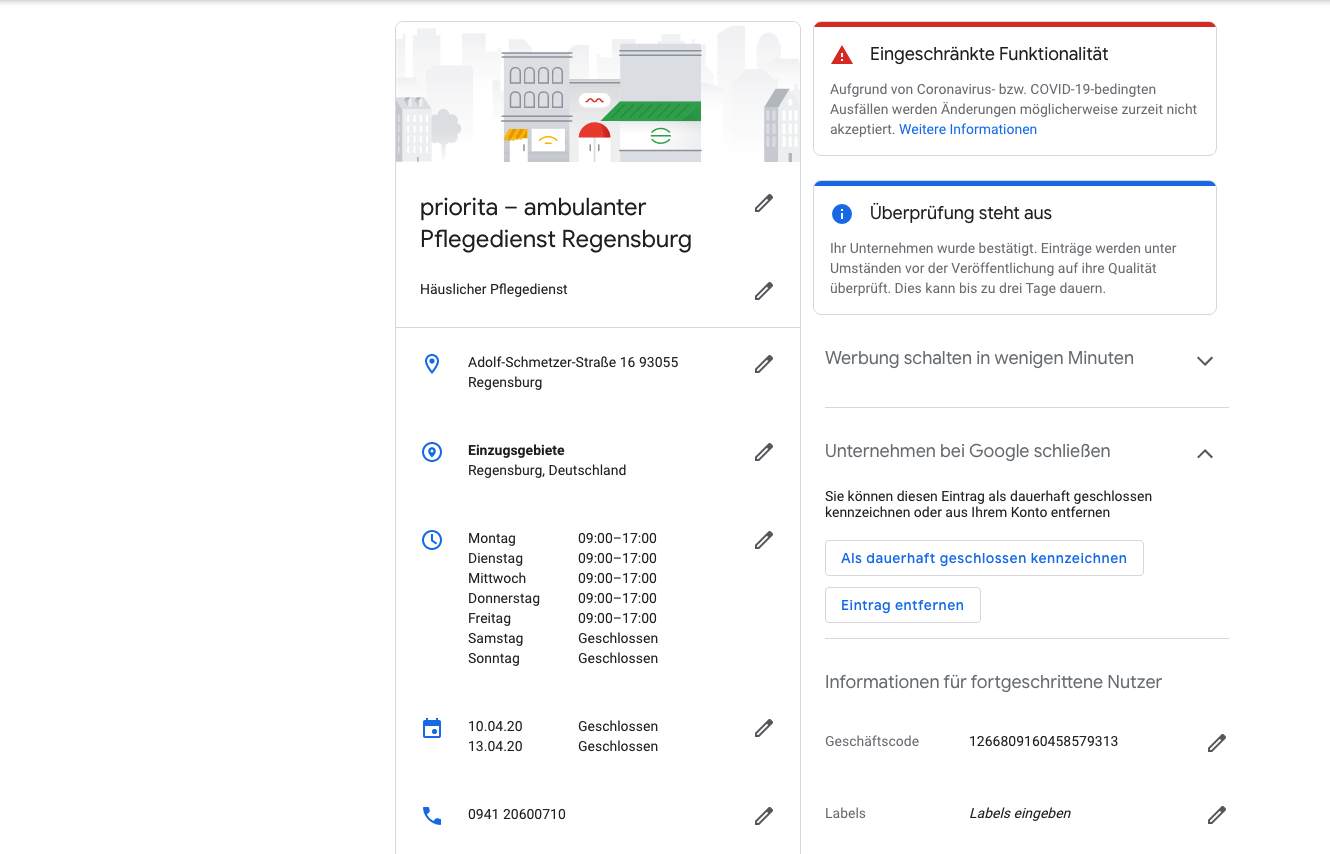The height and width of the screenshot is (854, 1330).
Task: Edit the Geschäftscode value
Action: [1216, 742]
